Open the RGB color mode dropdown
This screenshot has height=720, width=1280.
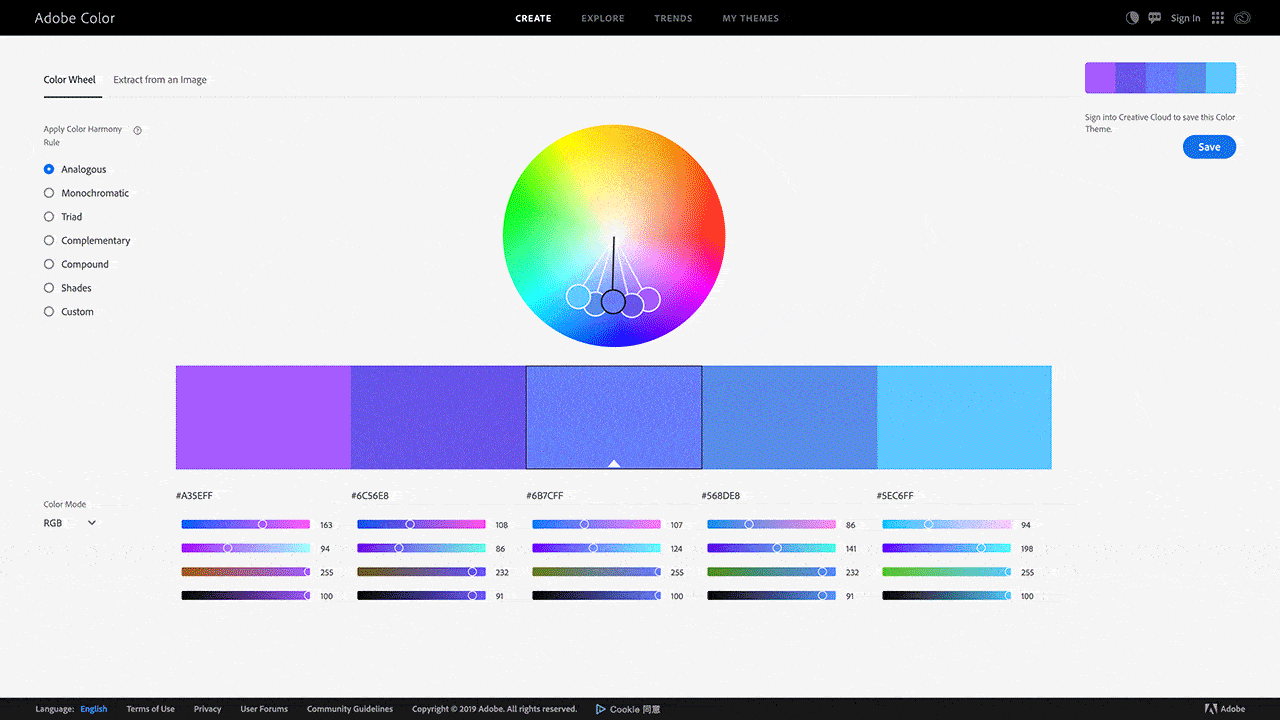[x=70, y=523]
